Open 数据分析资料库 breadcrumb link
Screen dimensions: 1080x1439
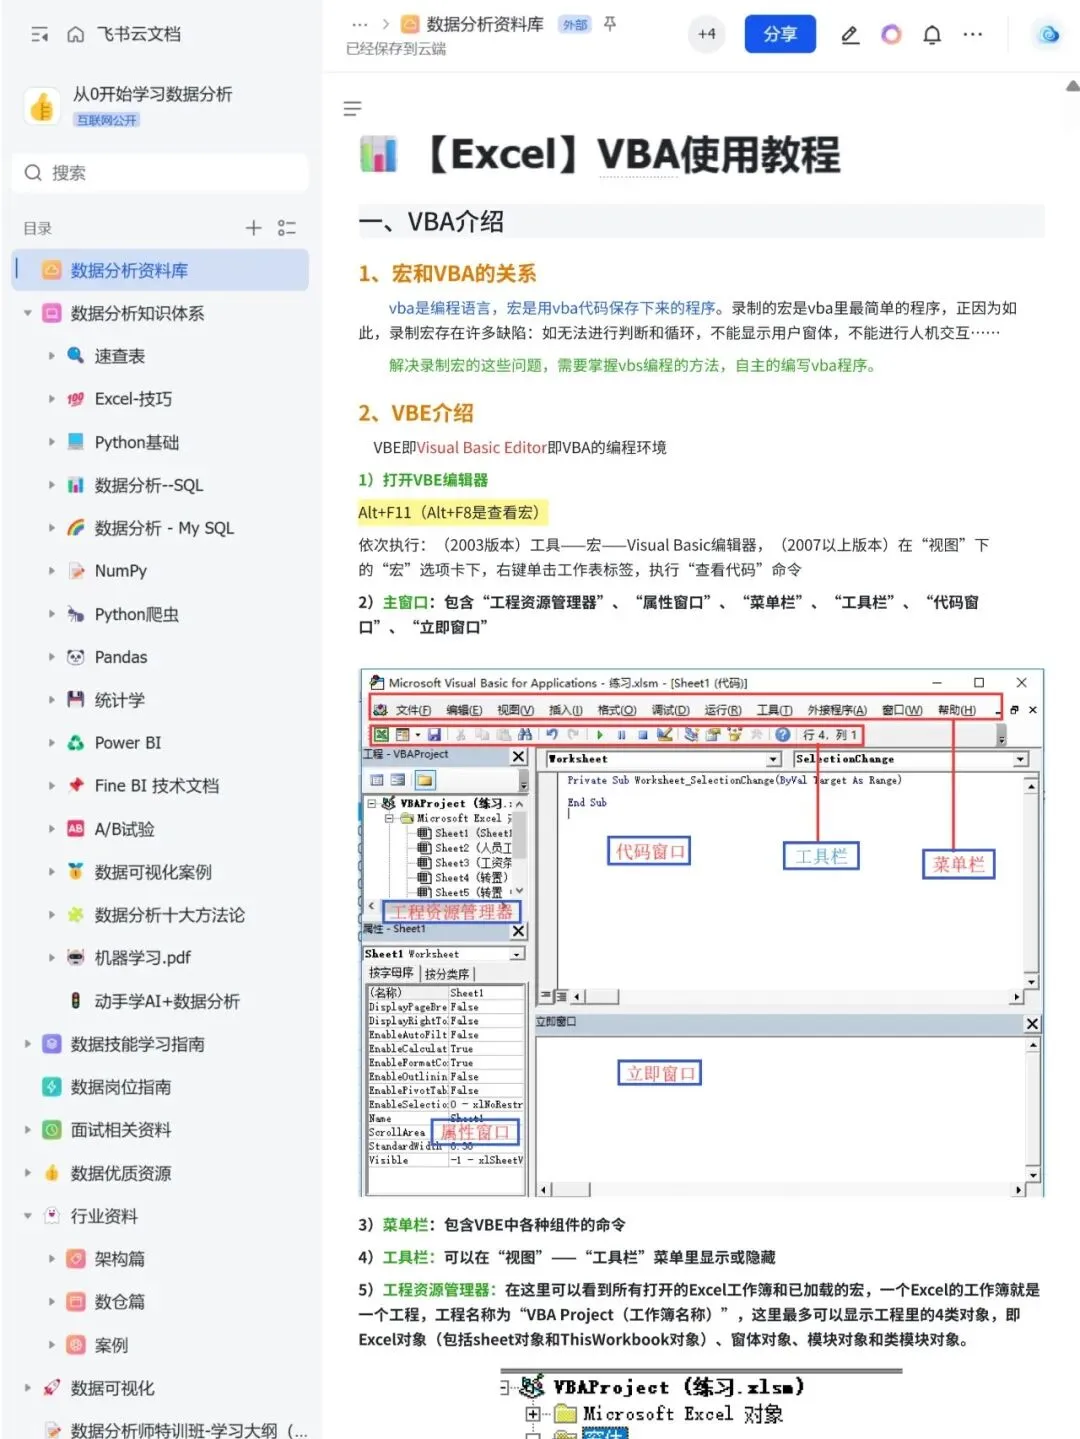(x=484, y=24)
